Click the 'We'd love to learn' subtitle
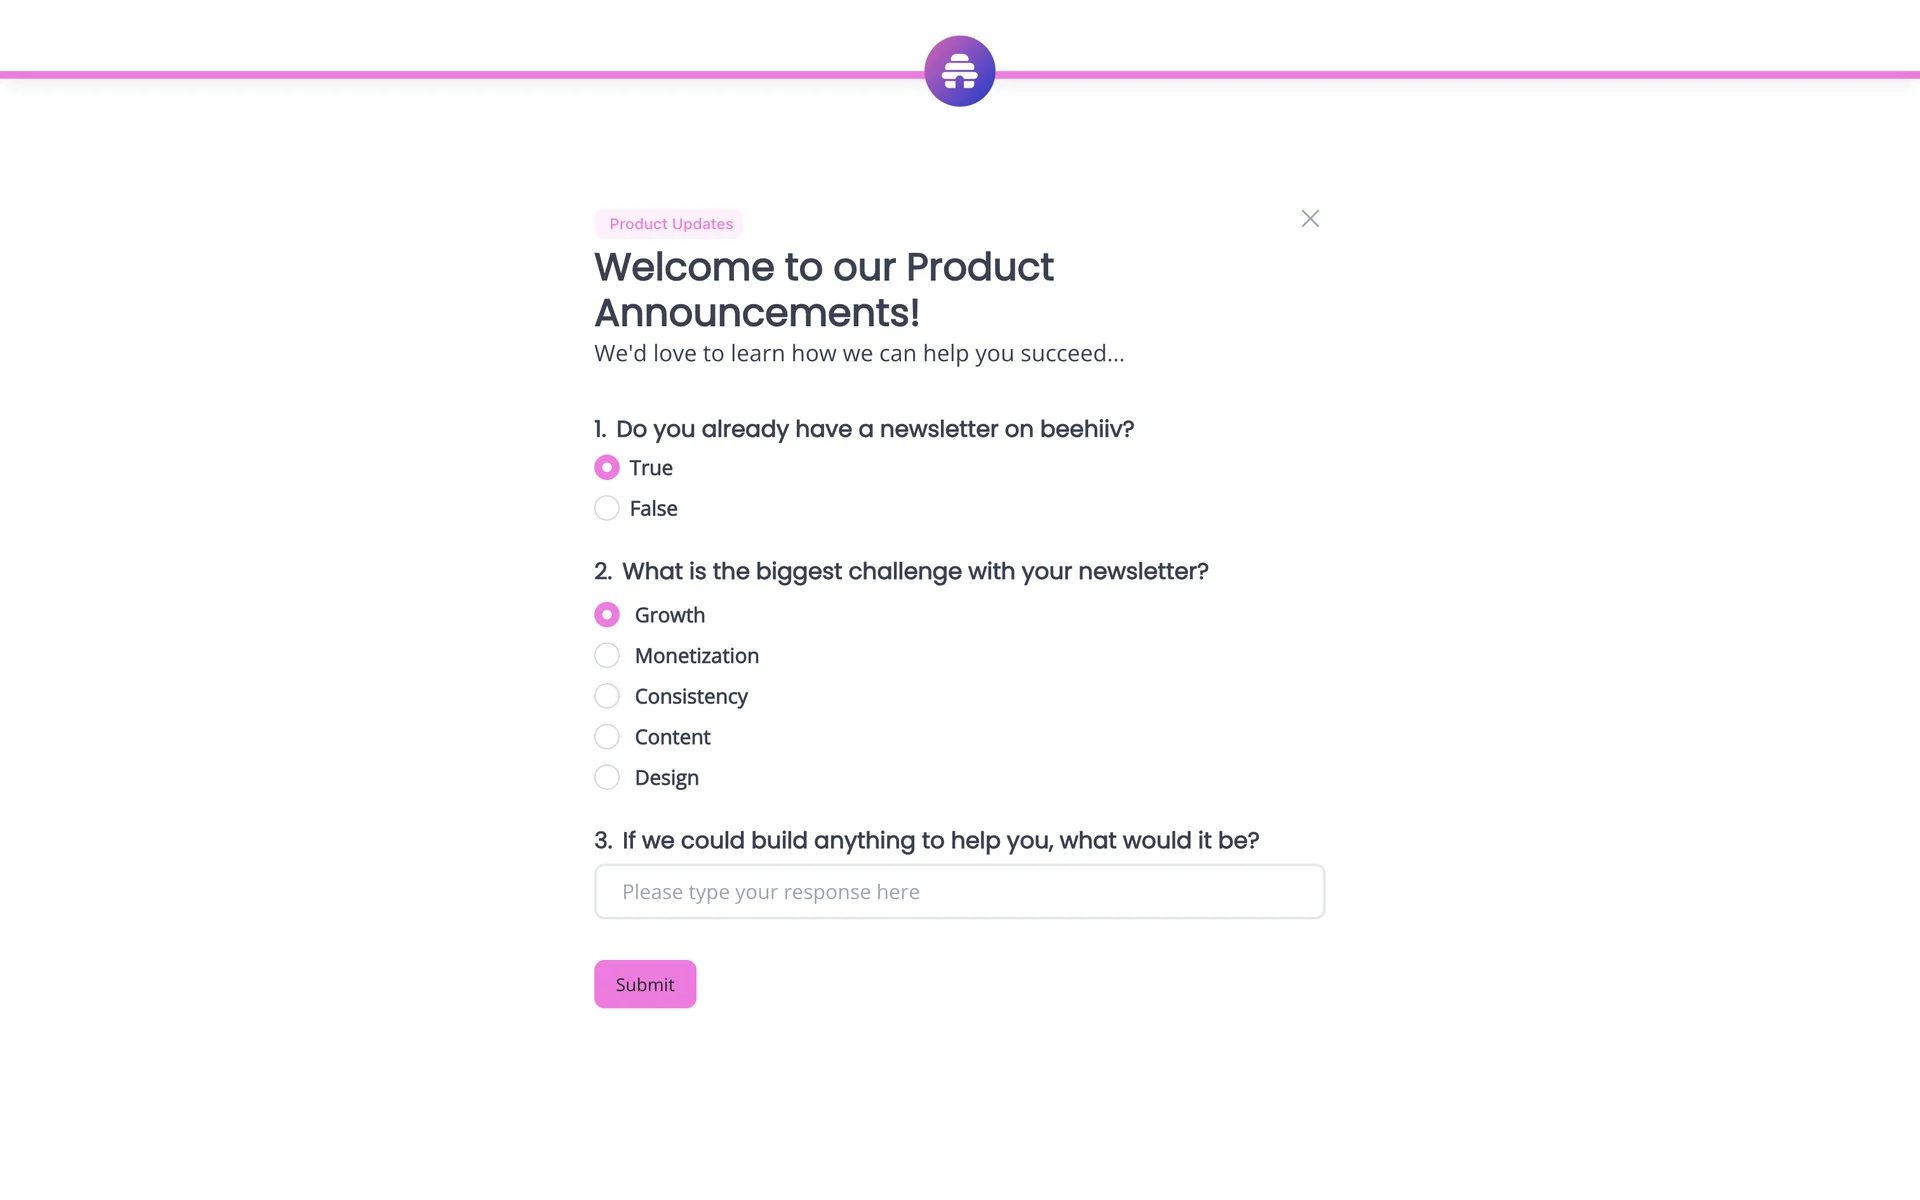This screenshot has width=1920, height=1200. pos(859,354)
